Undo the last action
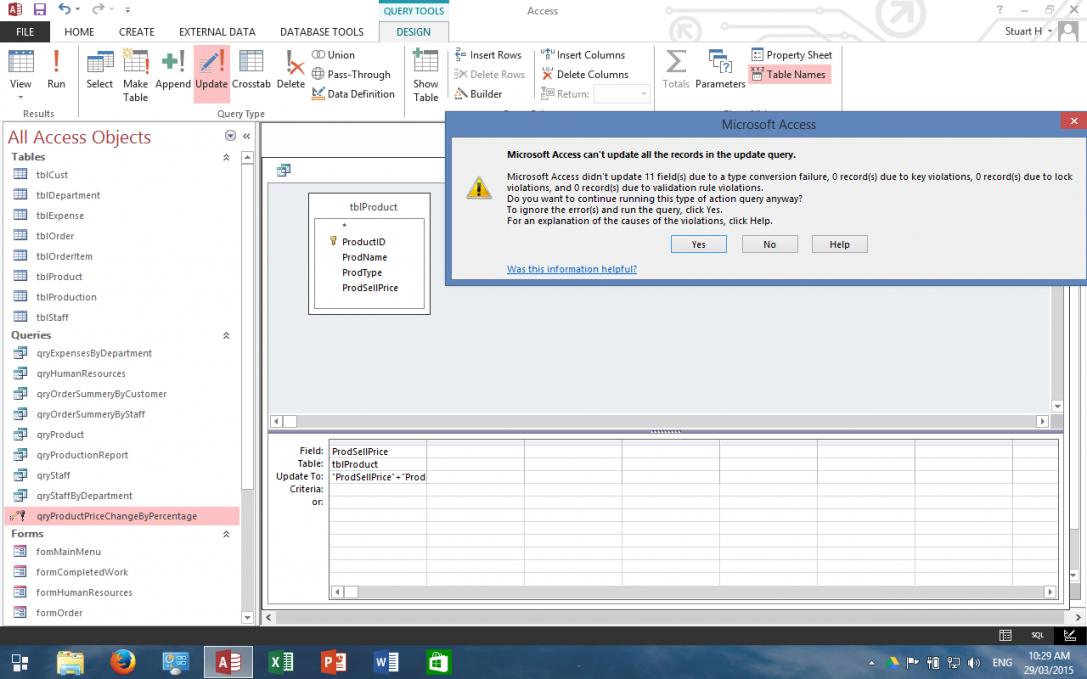 click(x=64, y=10)
